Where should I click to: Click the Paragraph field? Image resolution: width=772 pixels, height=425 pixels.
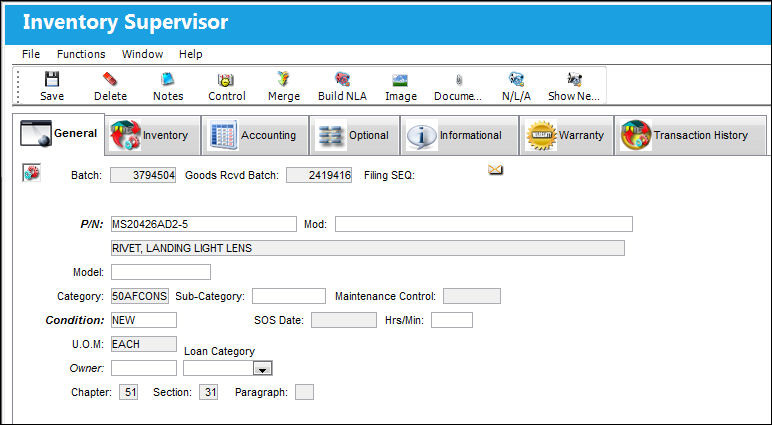pyautogui.click(x=304, y=392)
